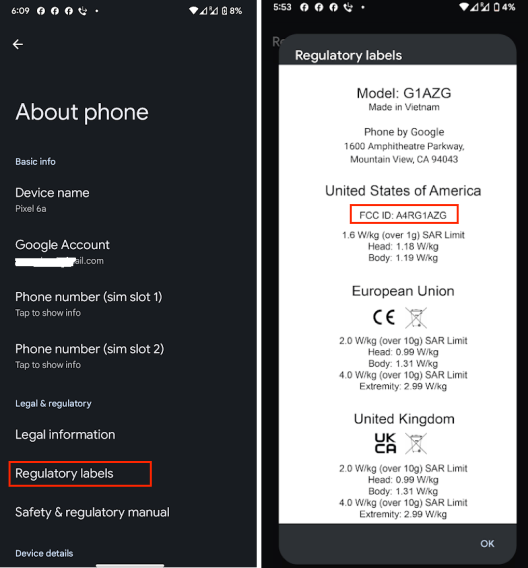Tap the battery icon showing 4%
528x568 pixels.
pos(496,7)
